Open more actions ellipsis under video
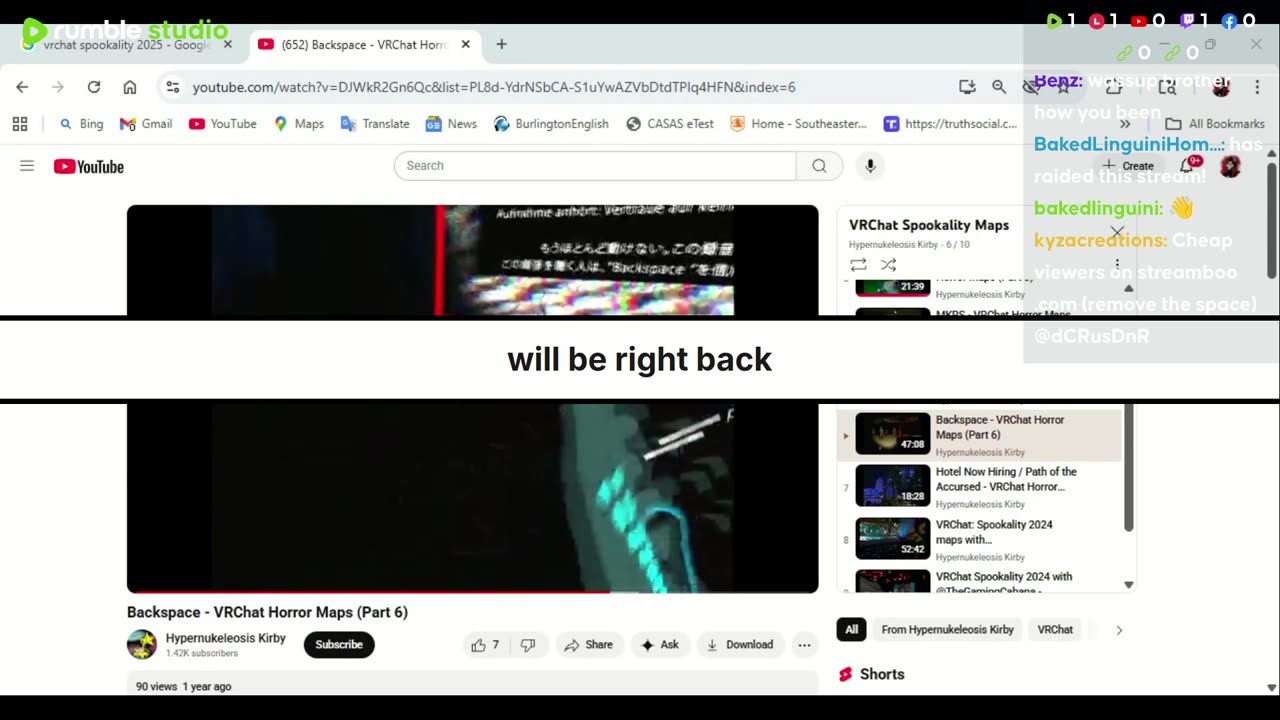Viewport: 1280px width, 720px height. [x=804, y=645]
